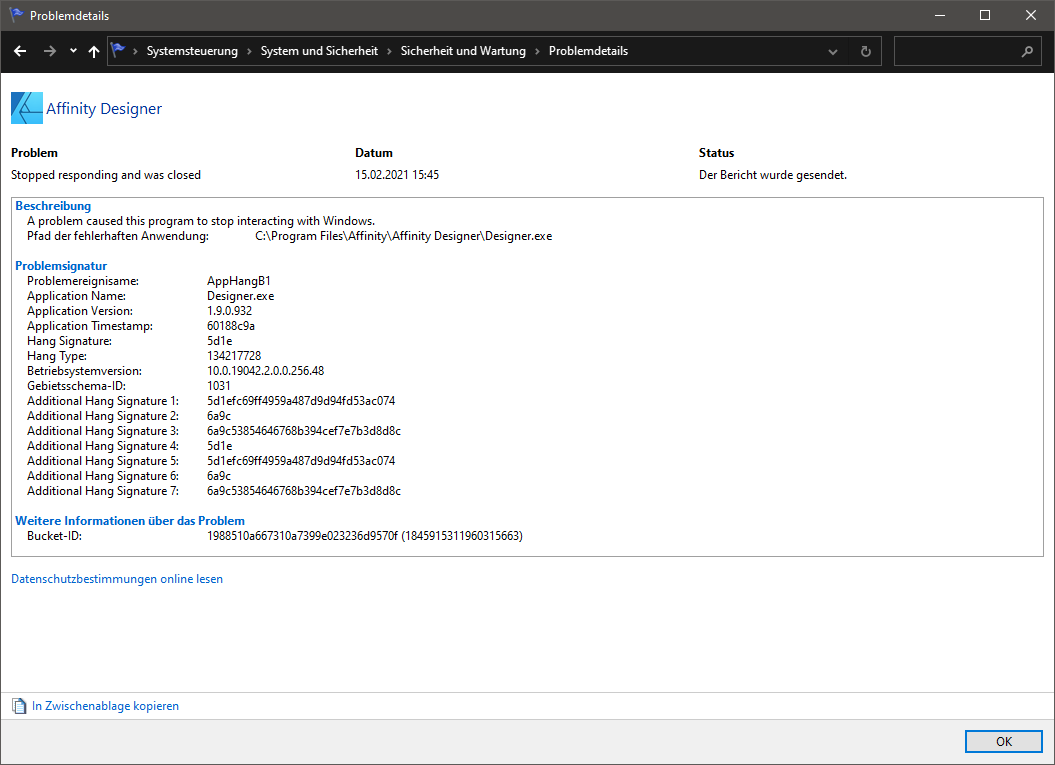
Task: Click 'A problem caused this program' description
Action: [201, 221]
